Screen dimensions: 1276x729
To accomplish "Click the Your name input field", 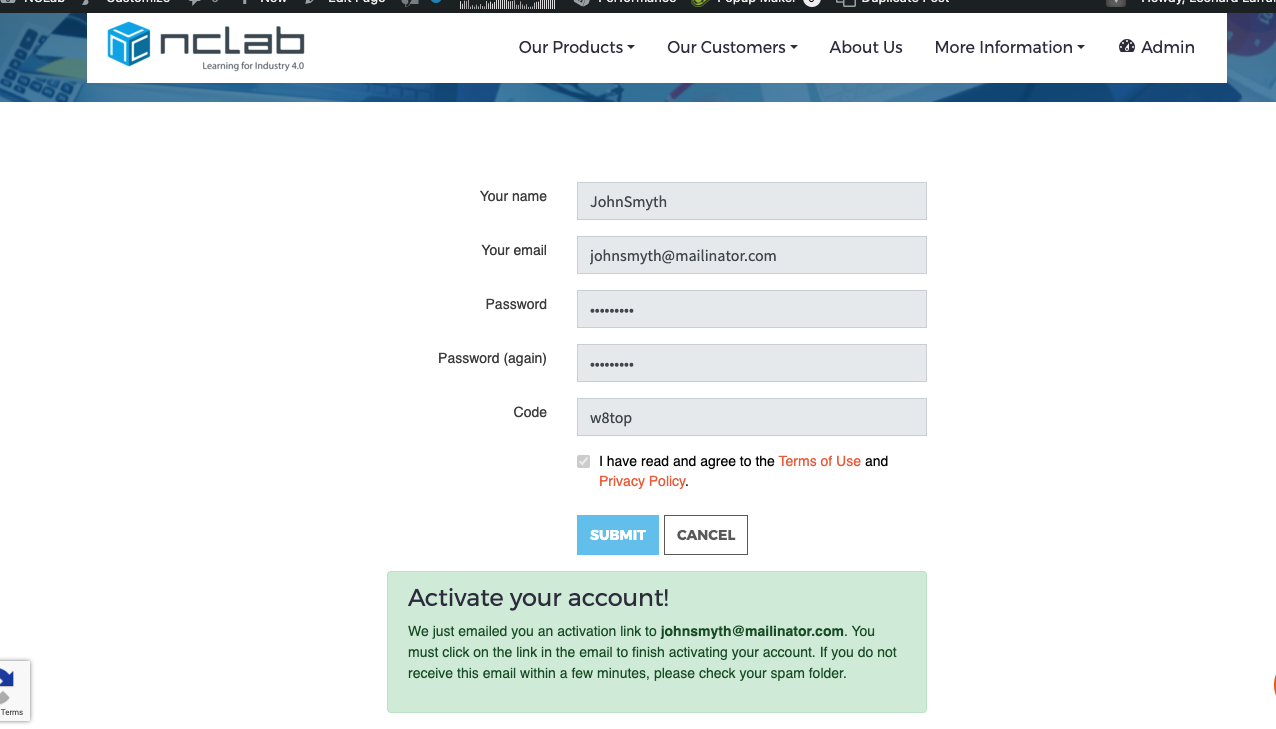I will (751, 201).
